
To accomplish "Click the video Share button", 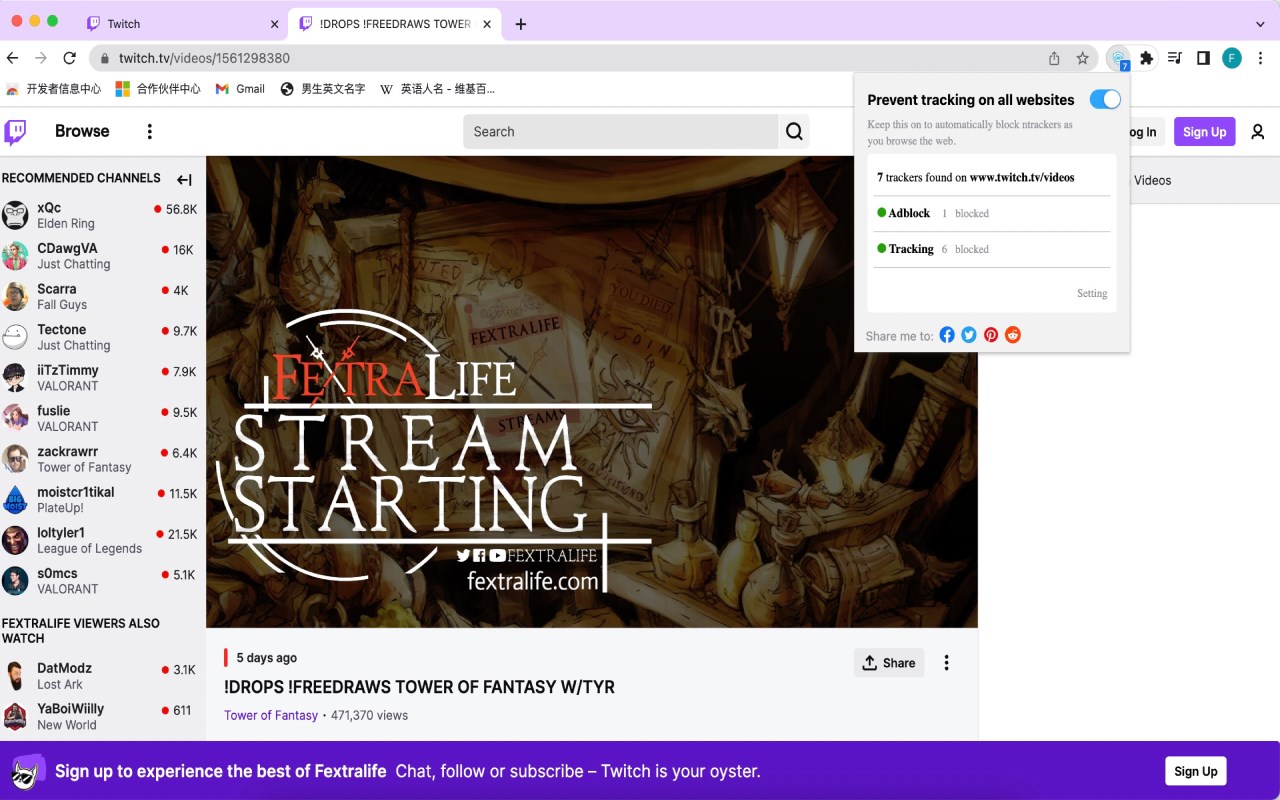I will (889, 663).
